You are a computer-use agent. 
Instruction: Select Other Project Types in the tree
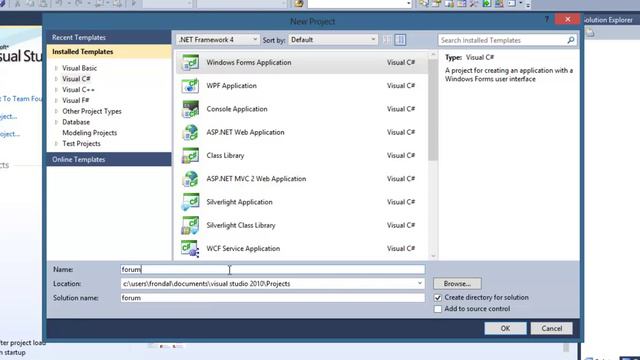click(x=92, y=111)
